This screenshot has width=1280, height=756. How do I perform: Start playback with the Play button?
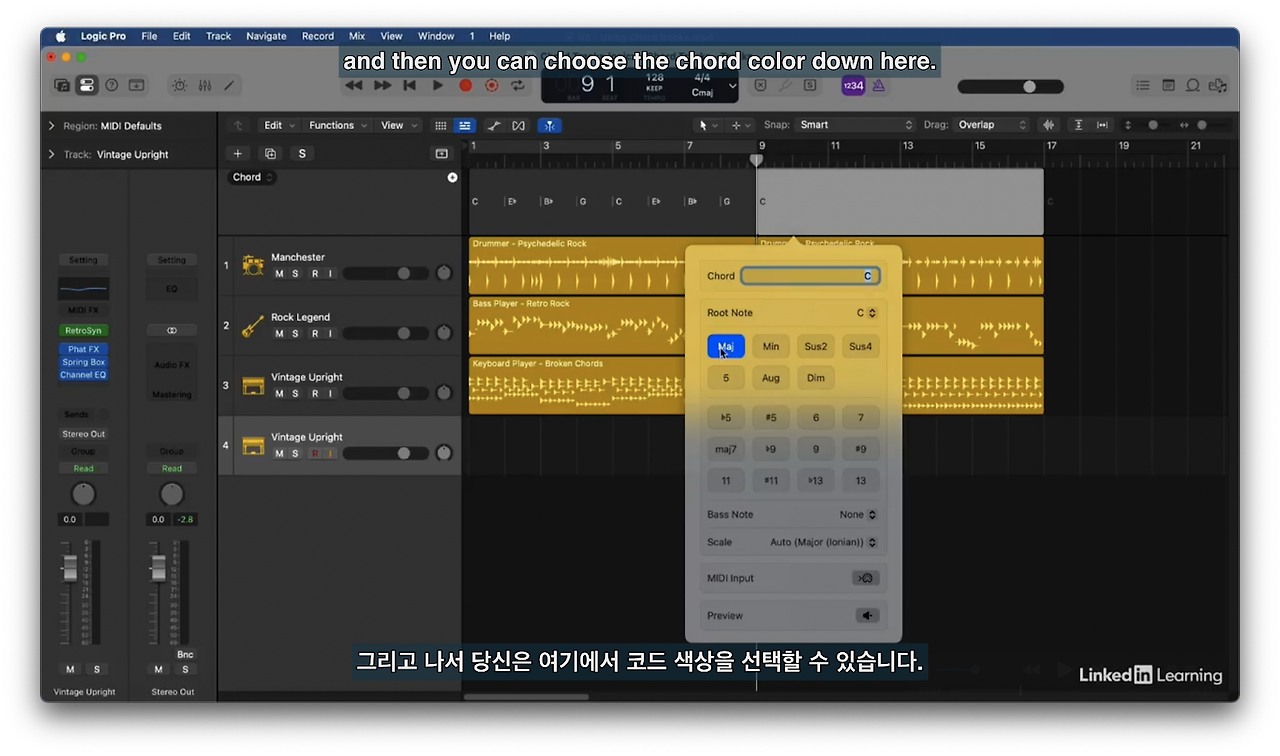tap(437, 86)
